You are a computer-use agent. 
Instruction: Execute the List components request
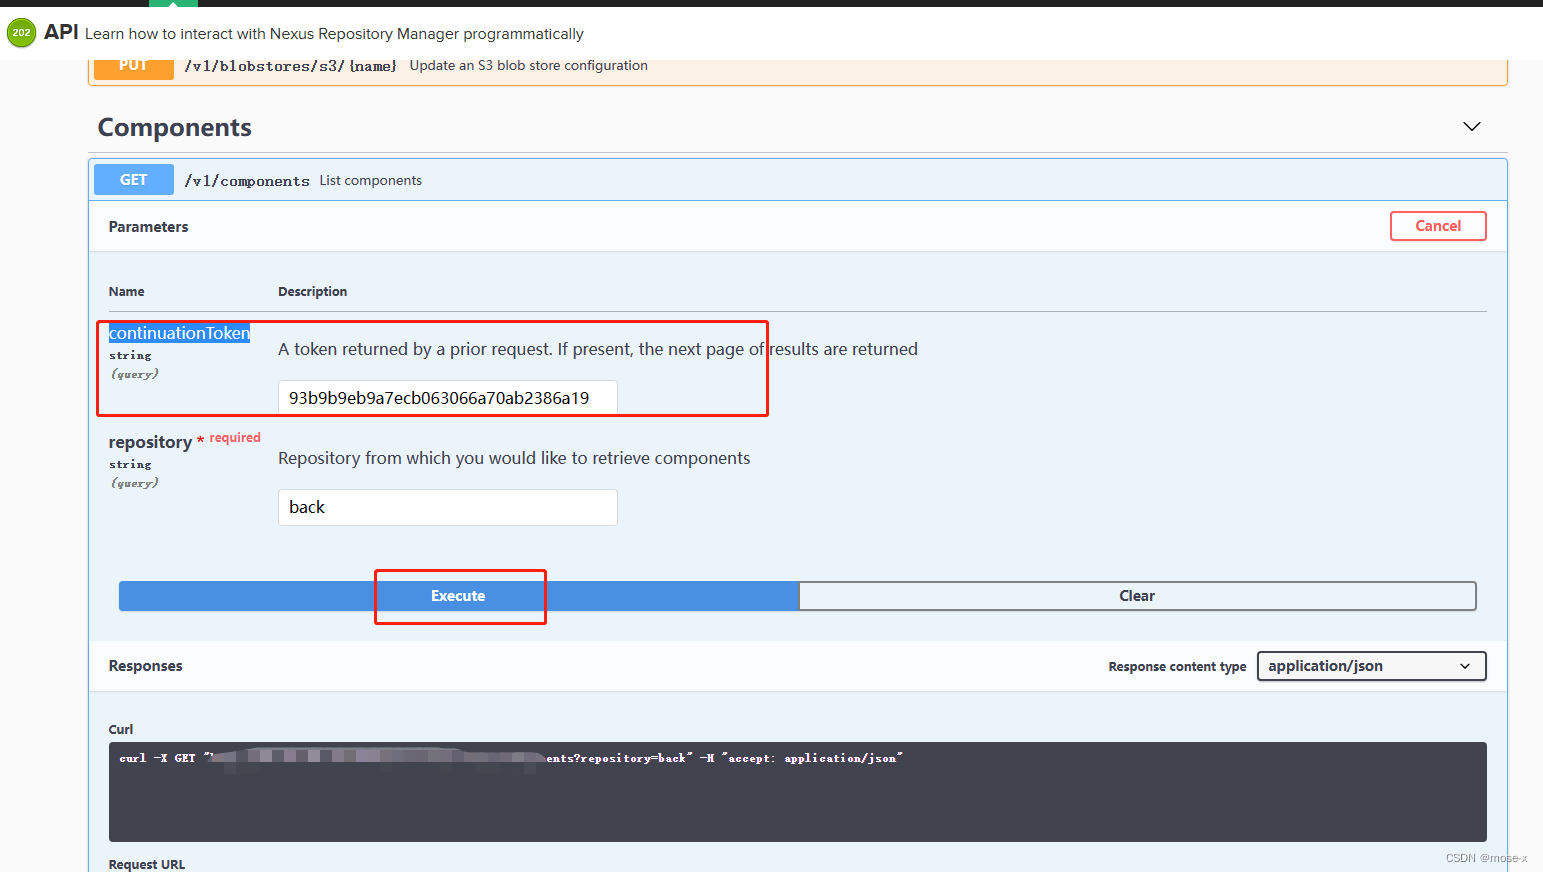click(458, 596)
